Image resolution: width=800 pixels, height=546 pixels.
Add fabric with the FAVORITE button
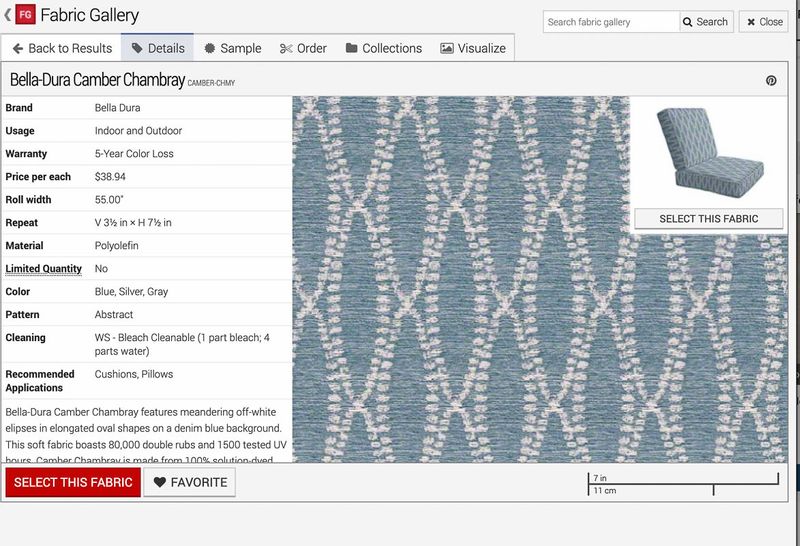click(190, 482)
